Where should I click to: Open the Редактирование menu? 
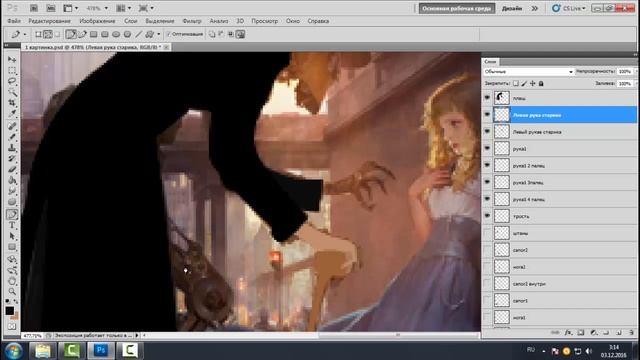click(x=49, y=21)
